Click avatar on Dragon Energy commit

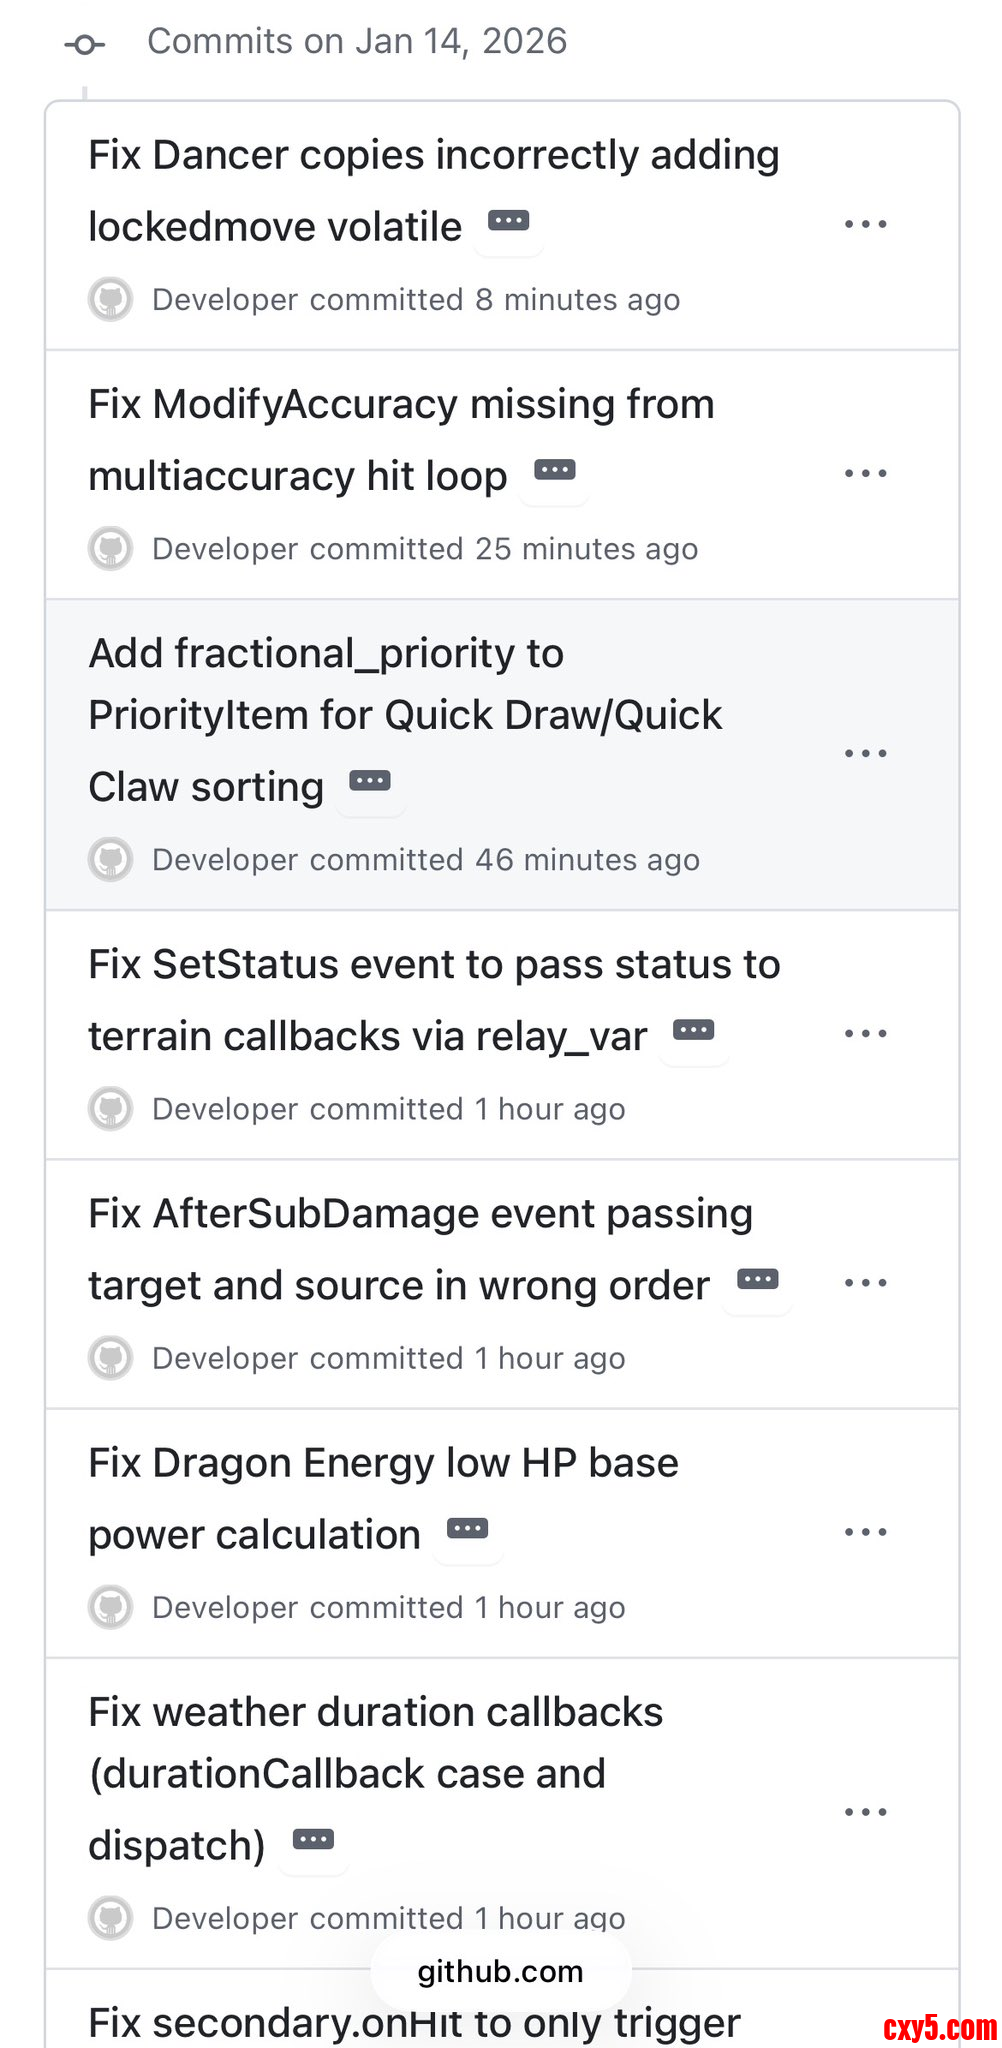coord(111,1607)
